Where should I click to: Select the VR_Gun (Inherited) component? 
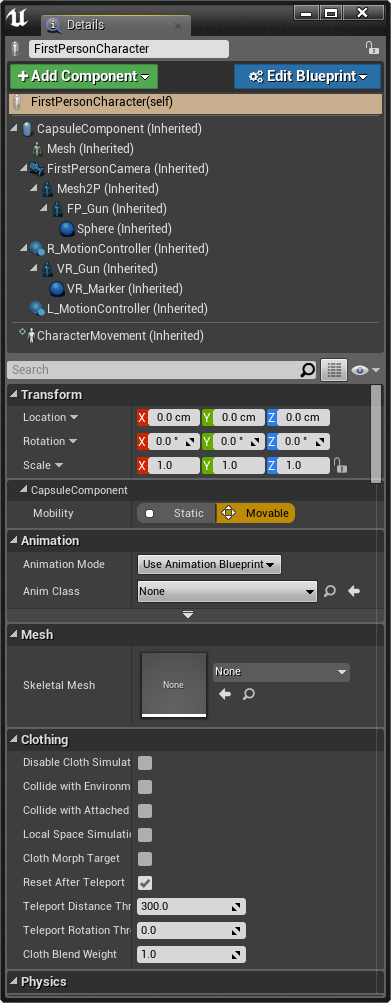click(107, 269)
